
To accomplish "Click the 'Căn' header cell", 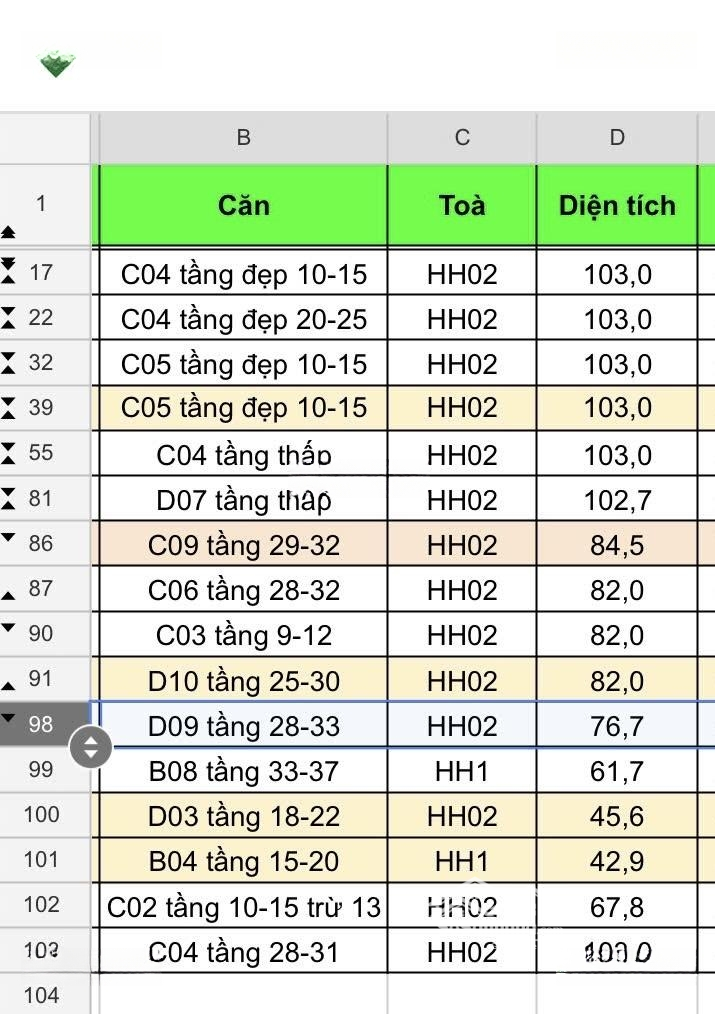I will coord(243,205).
